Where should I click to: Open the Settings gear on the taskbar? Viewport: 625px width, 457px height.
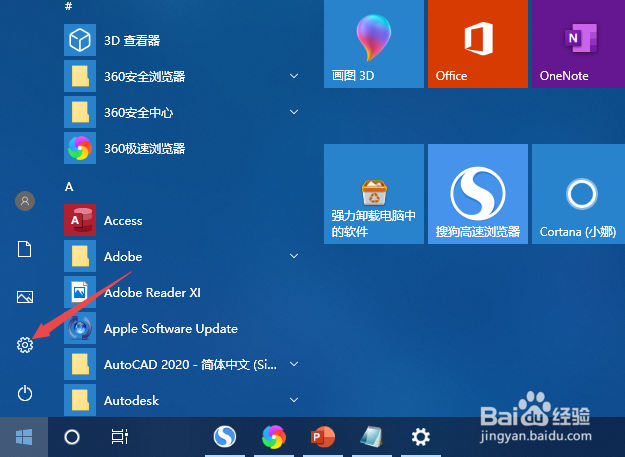click(421, 437)
